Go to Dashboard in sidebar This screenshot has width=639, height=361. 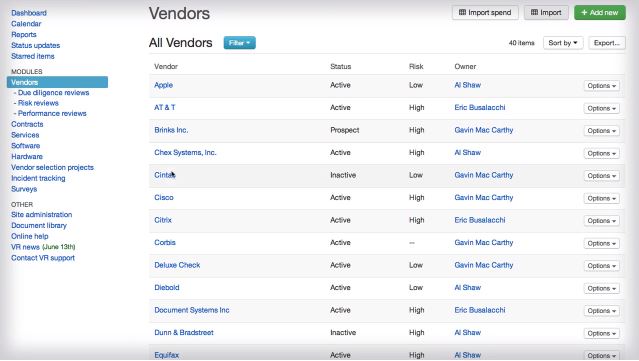(29, 13)
